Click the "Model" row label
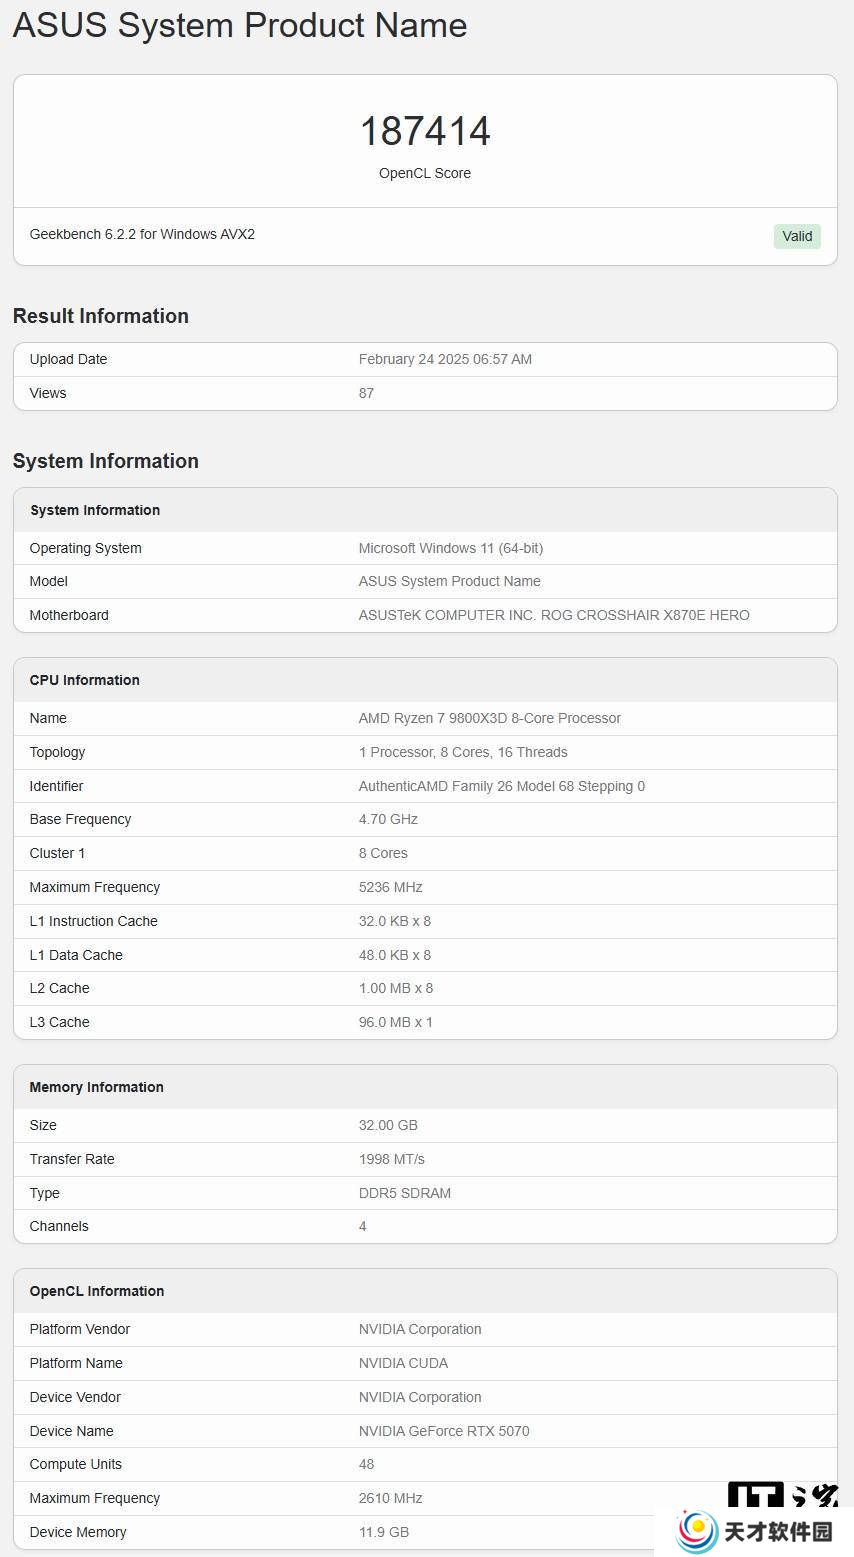This screenshot has width=854, height=1557. [49, 581]
